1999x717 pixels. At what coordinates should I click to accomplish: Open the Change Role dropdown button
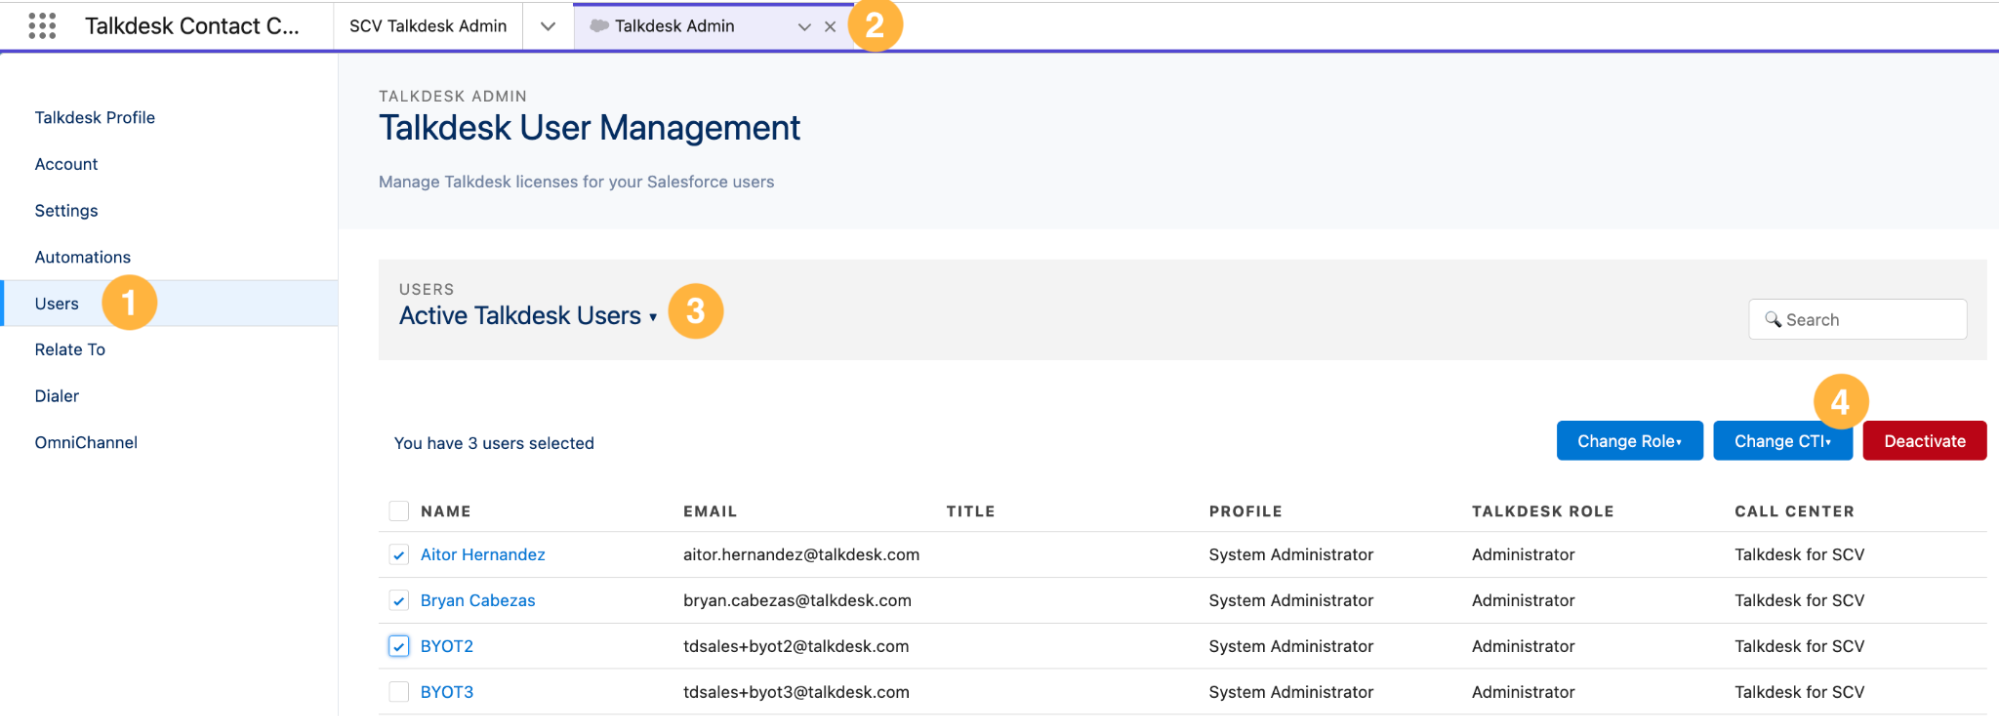point(1629,441)
